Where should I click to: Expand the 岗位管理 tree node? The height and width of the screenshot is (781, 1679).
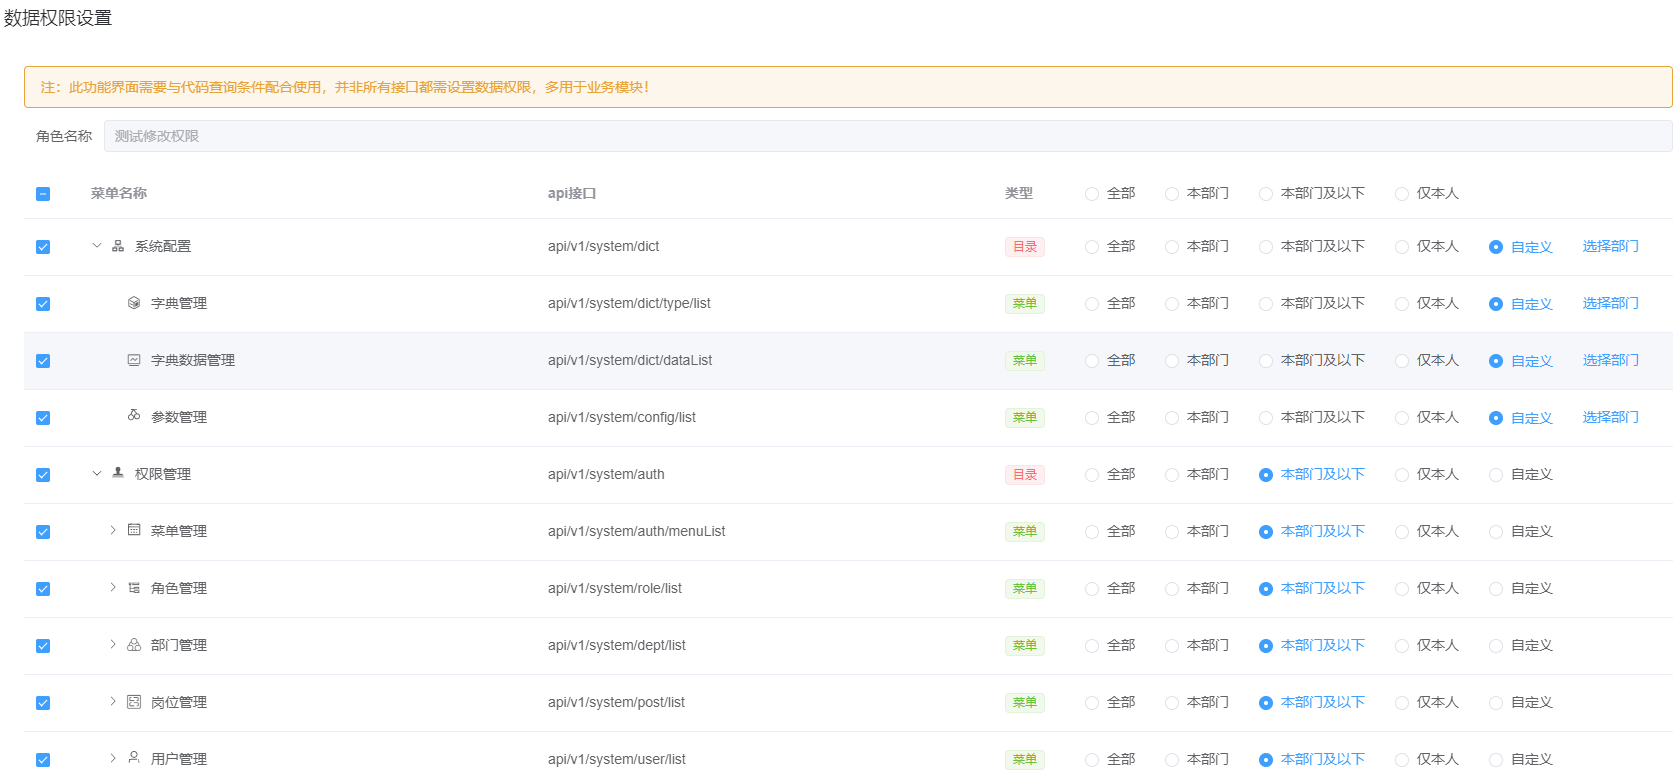click(113, 701)
